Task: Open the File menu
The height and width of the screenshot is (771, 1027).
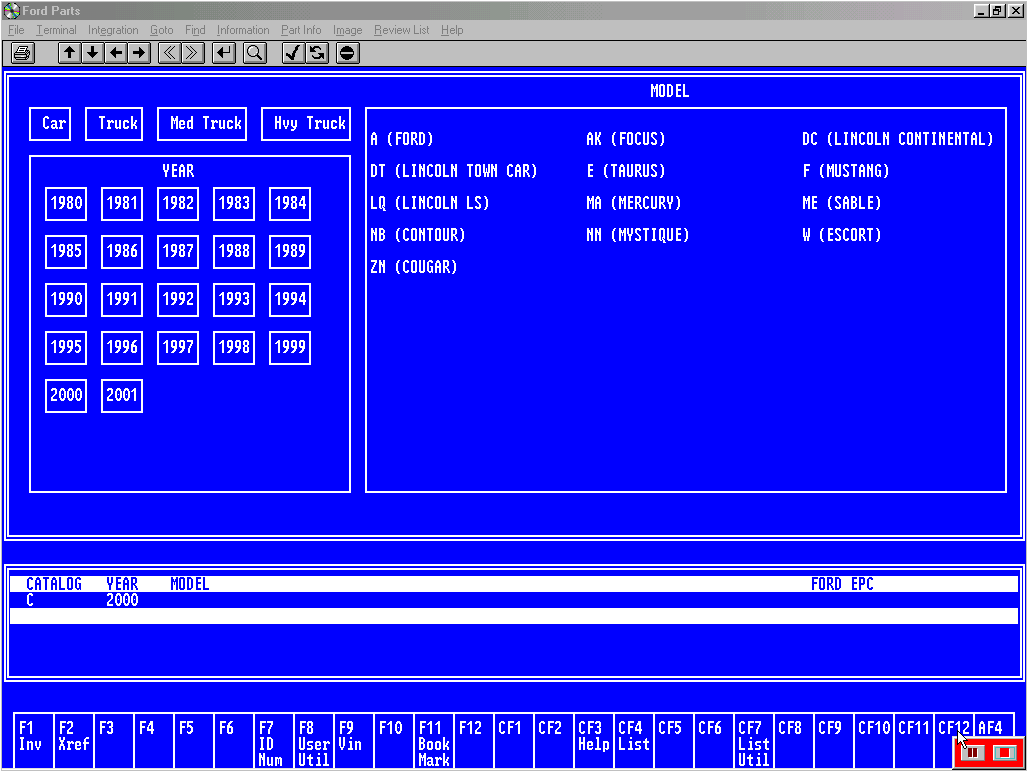Action: pyautogui.click(x=16, y=30)
